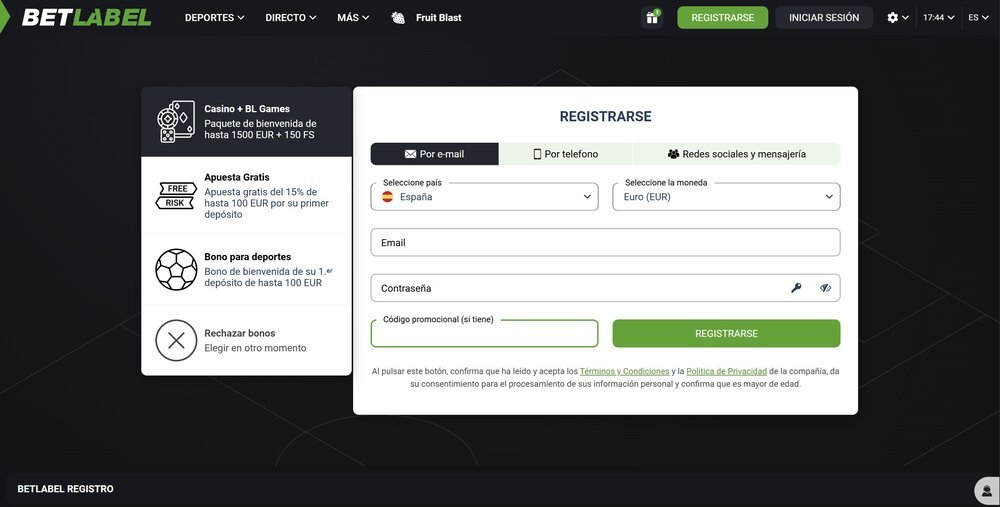Open the Seleccione la moneda dropdown
This screenshot has width=1000, height=507.
[726, 196]
